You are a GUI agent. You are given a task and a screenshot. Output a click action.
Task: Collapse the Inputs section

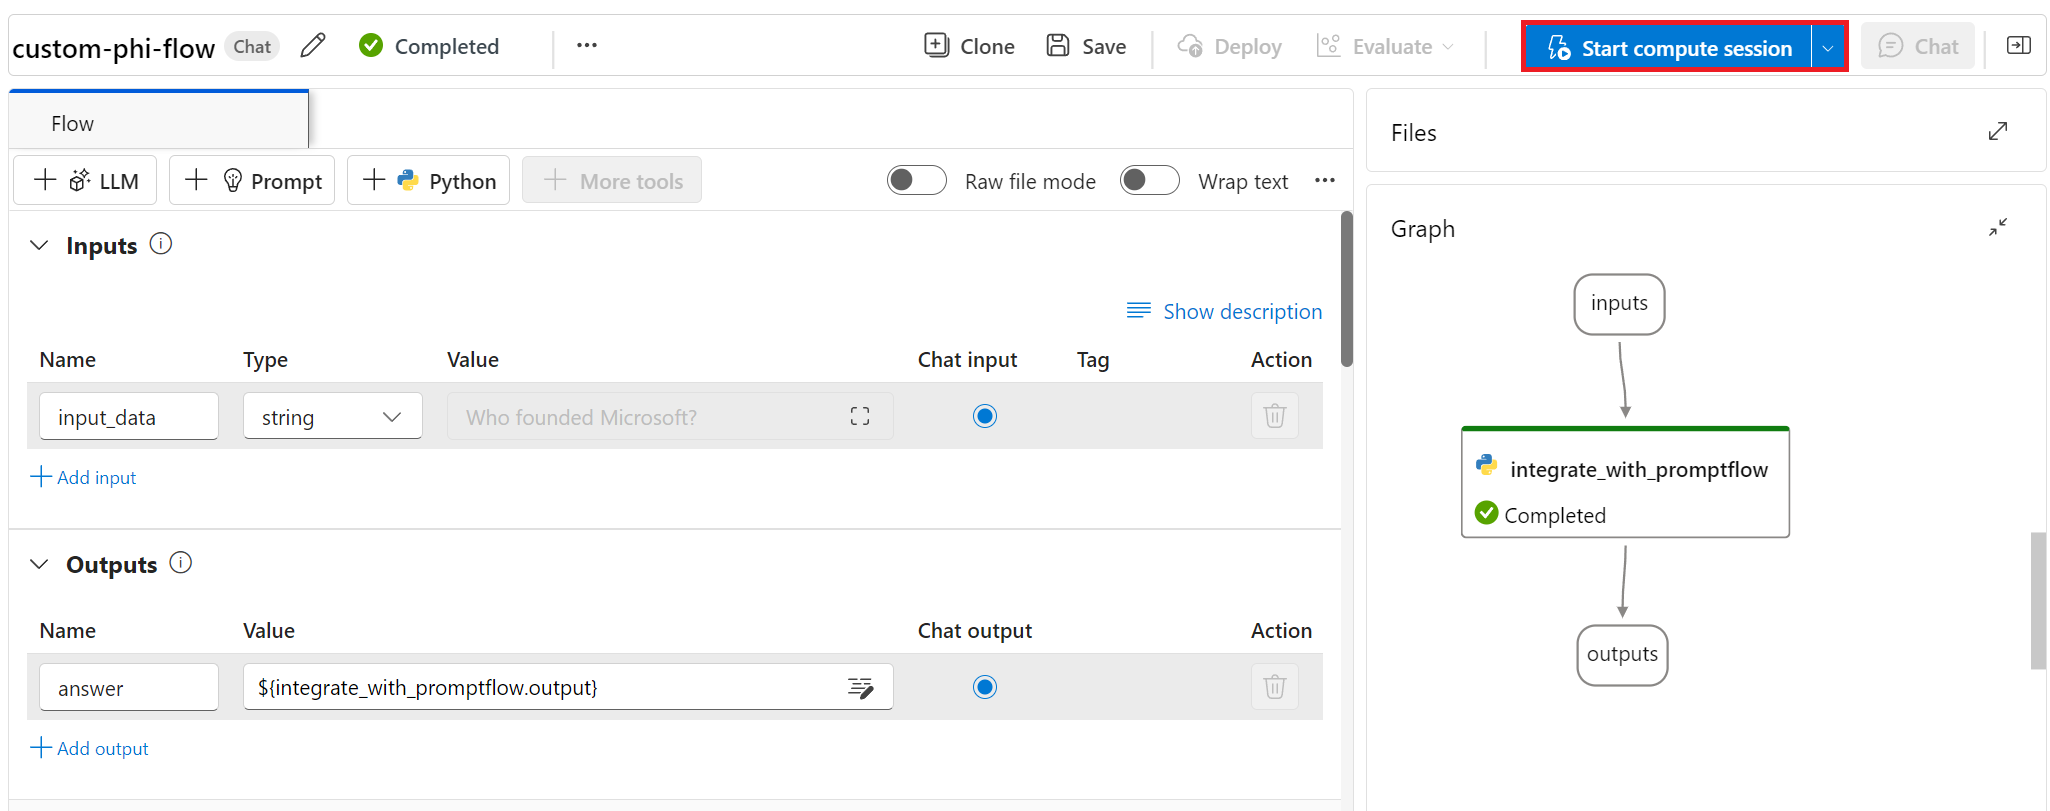39,245
